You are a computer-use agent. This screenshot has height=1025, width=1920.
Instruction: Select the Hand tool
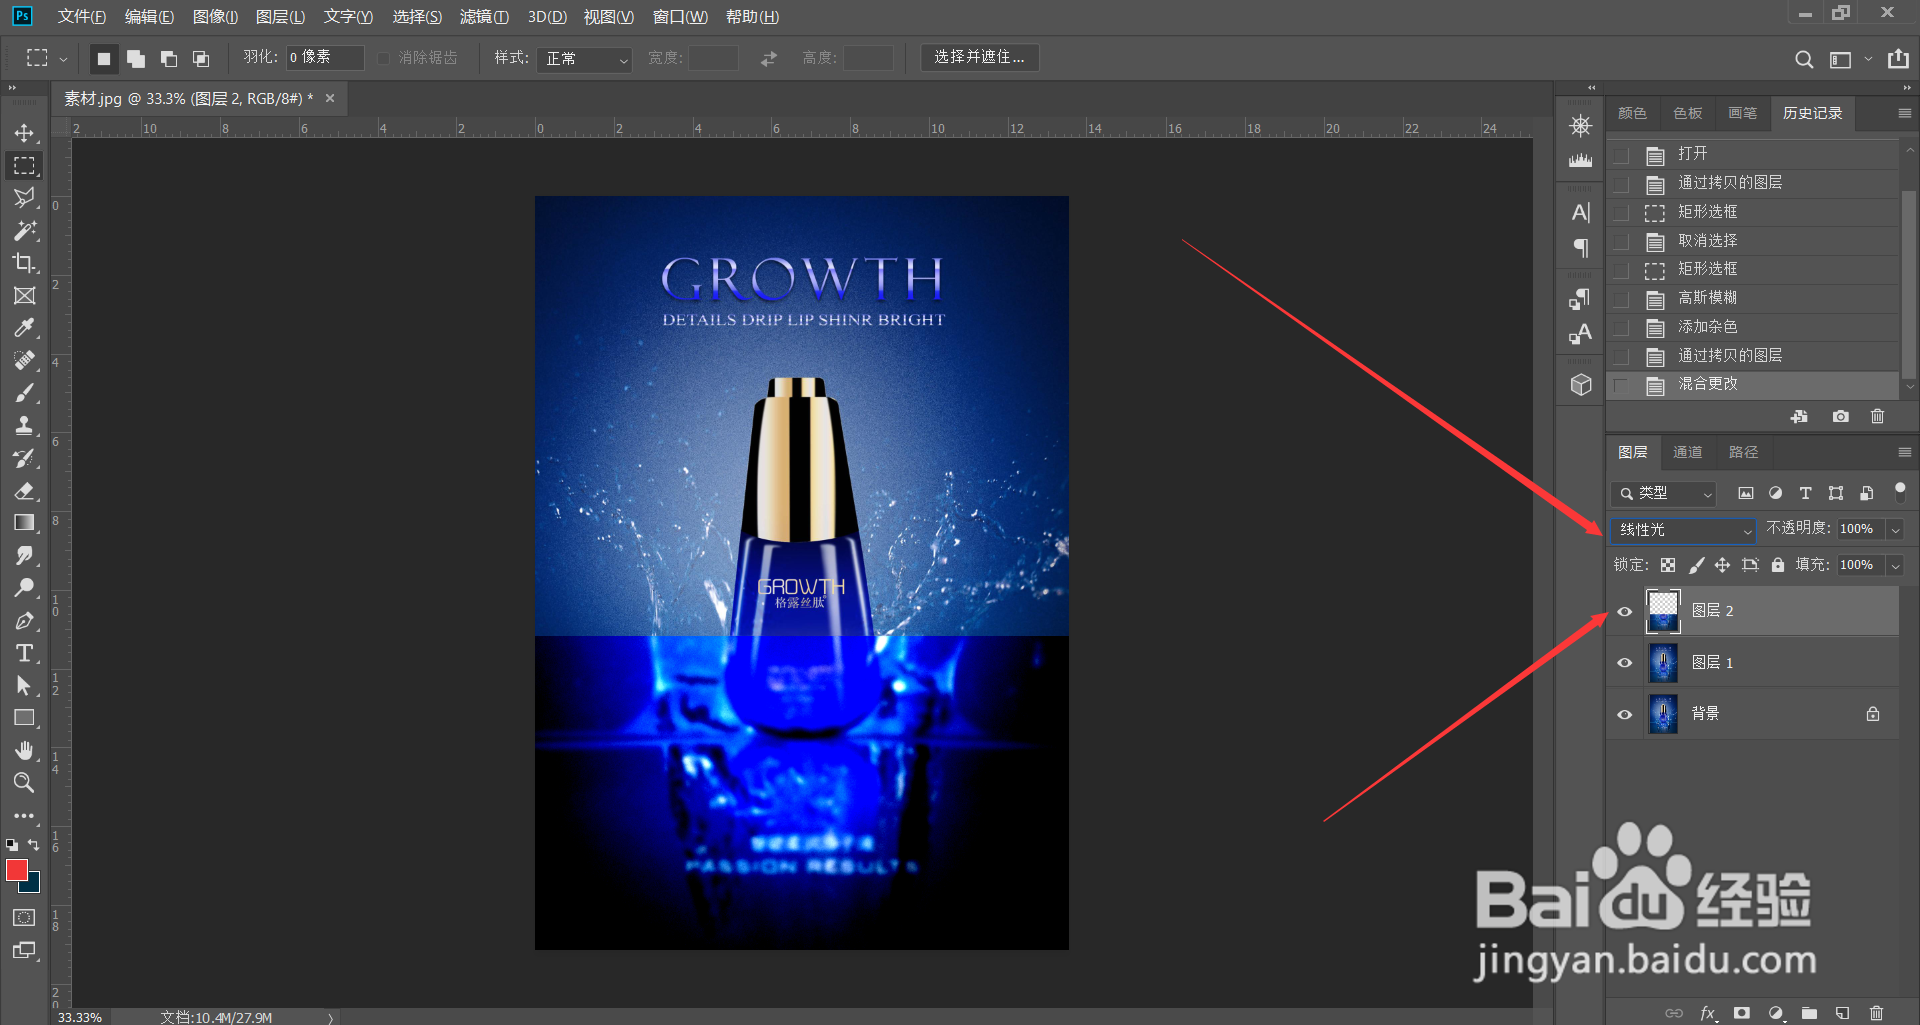[24, 750]
